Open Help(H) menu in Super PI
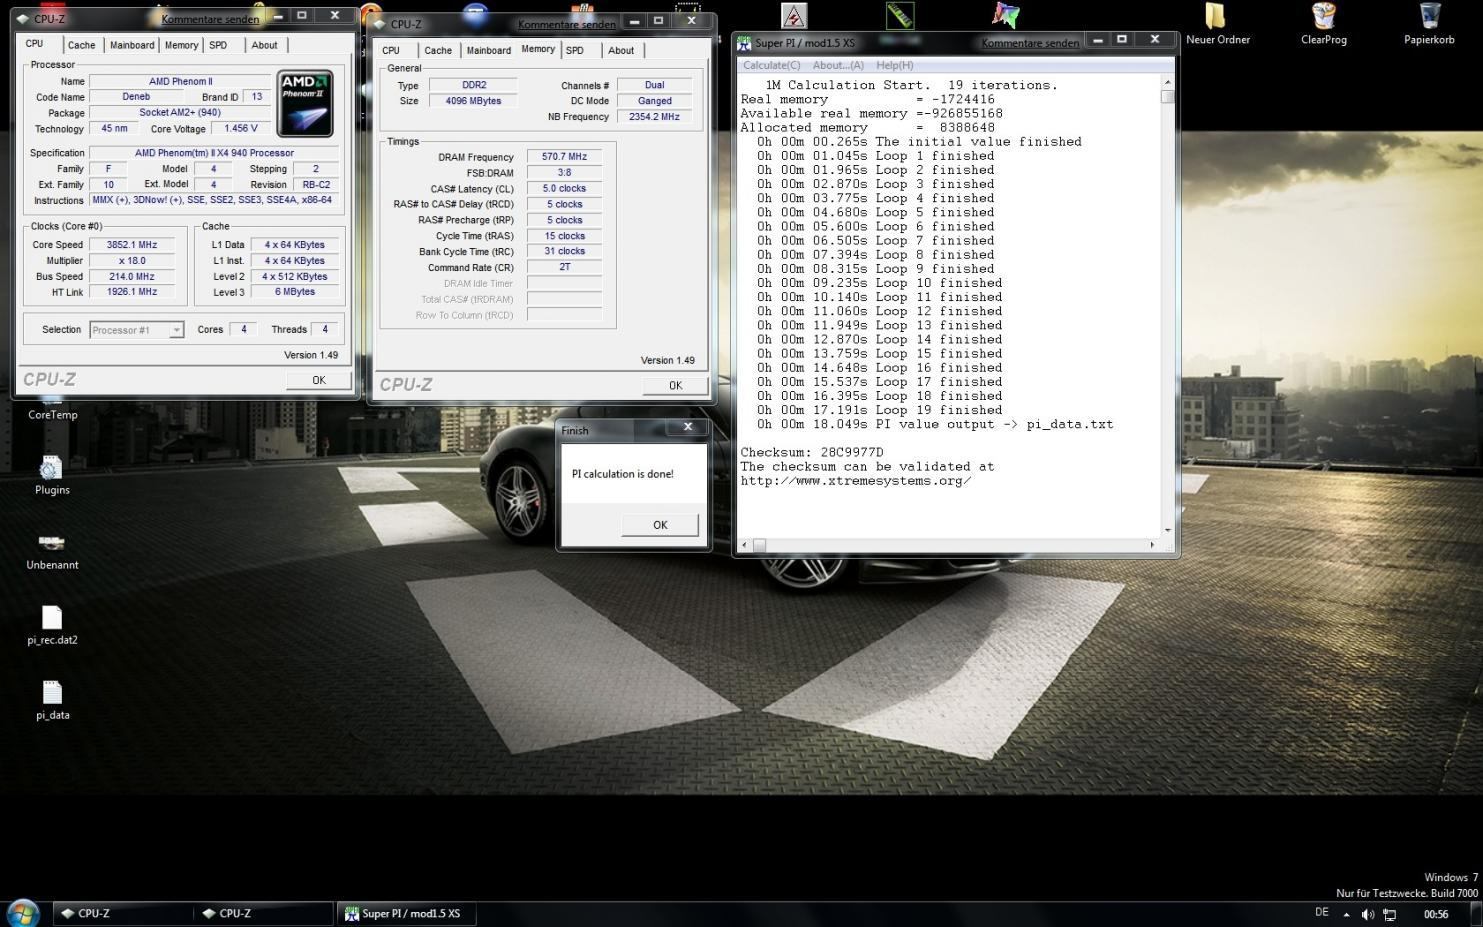Image resolution: width=1483 pixels, height=927 pixels. tap(894, 65)
